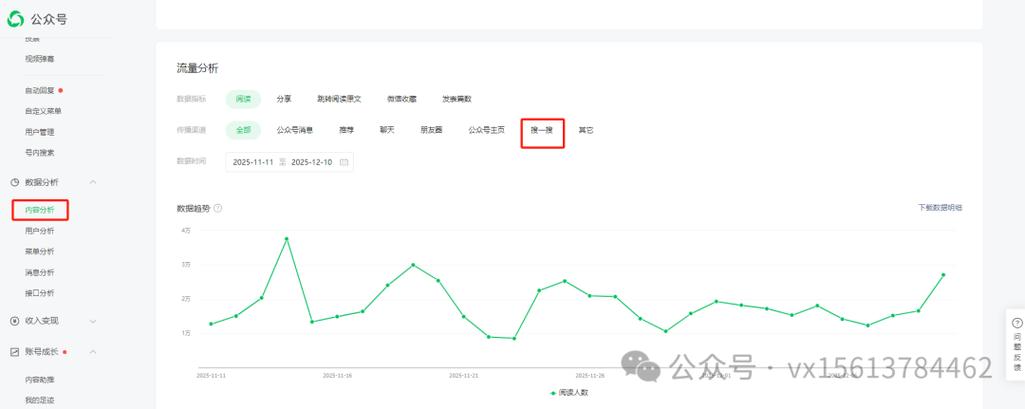Open 内容助推 under 账号成长

point(40,380)
